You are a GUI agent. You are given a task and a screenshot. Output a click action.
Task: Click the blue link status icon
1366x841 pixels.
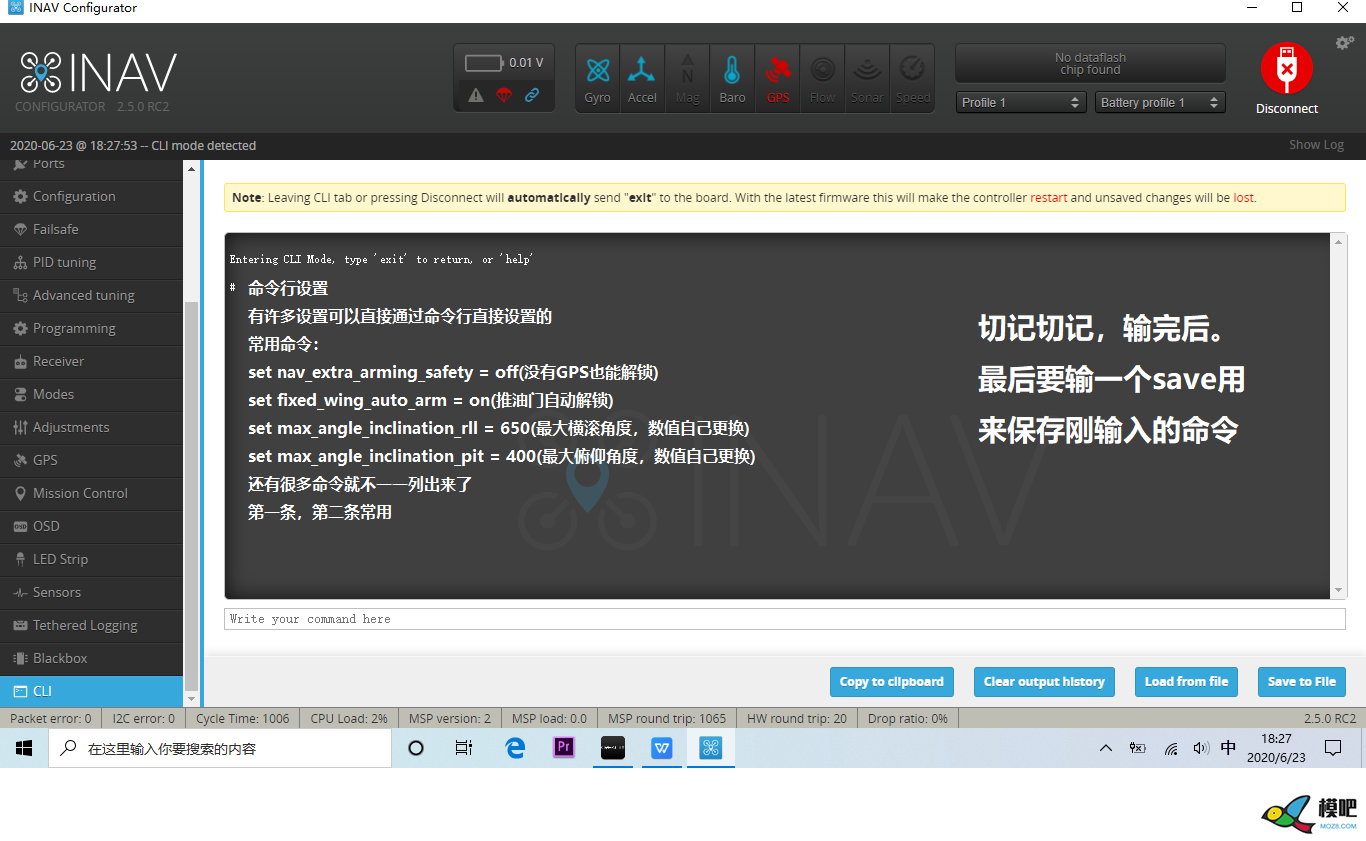tap(532, 95)
